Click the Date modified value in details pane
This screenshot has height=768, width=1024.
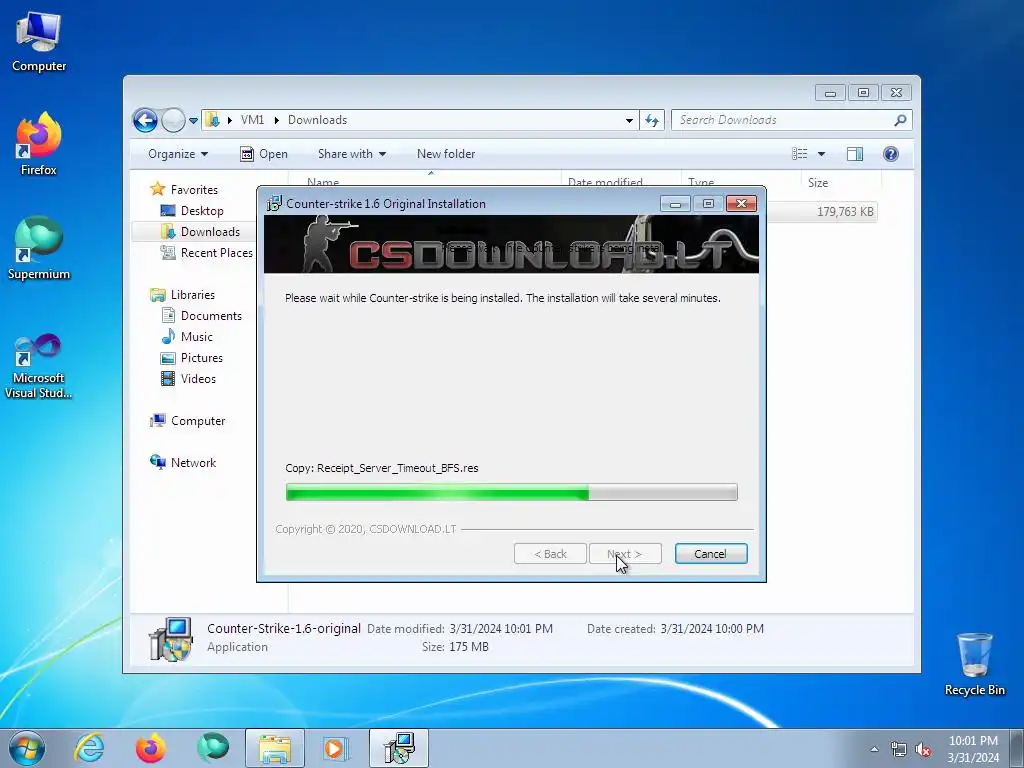(x=501, y=629)
